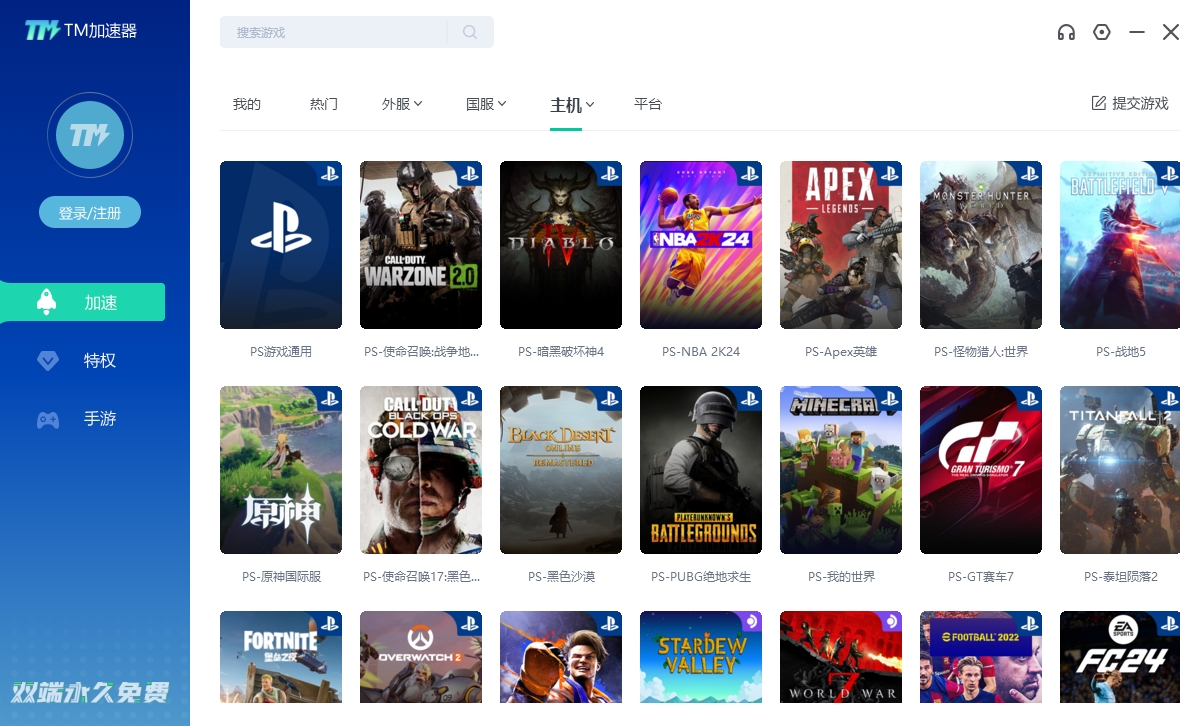Open the Gran Turismo 7 cover
The width and height of the screenshot is (1180, 726).
point(981,470)
